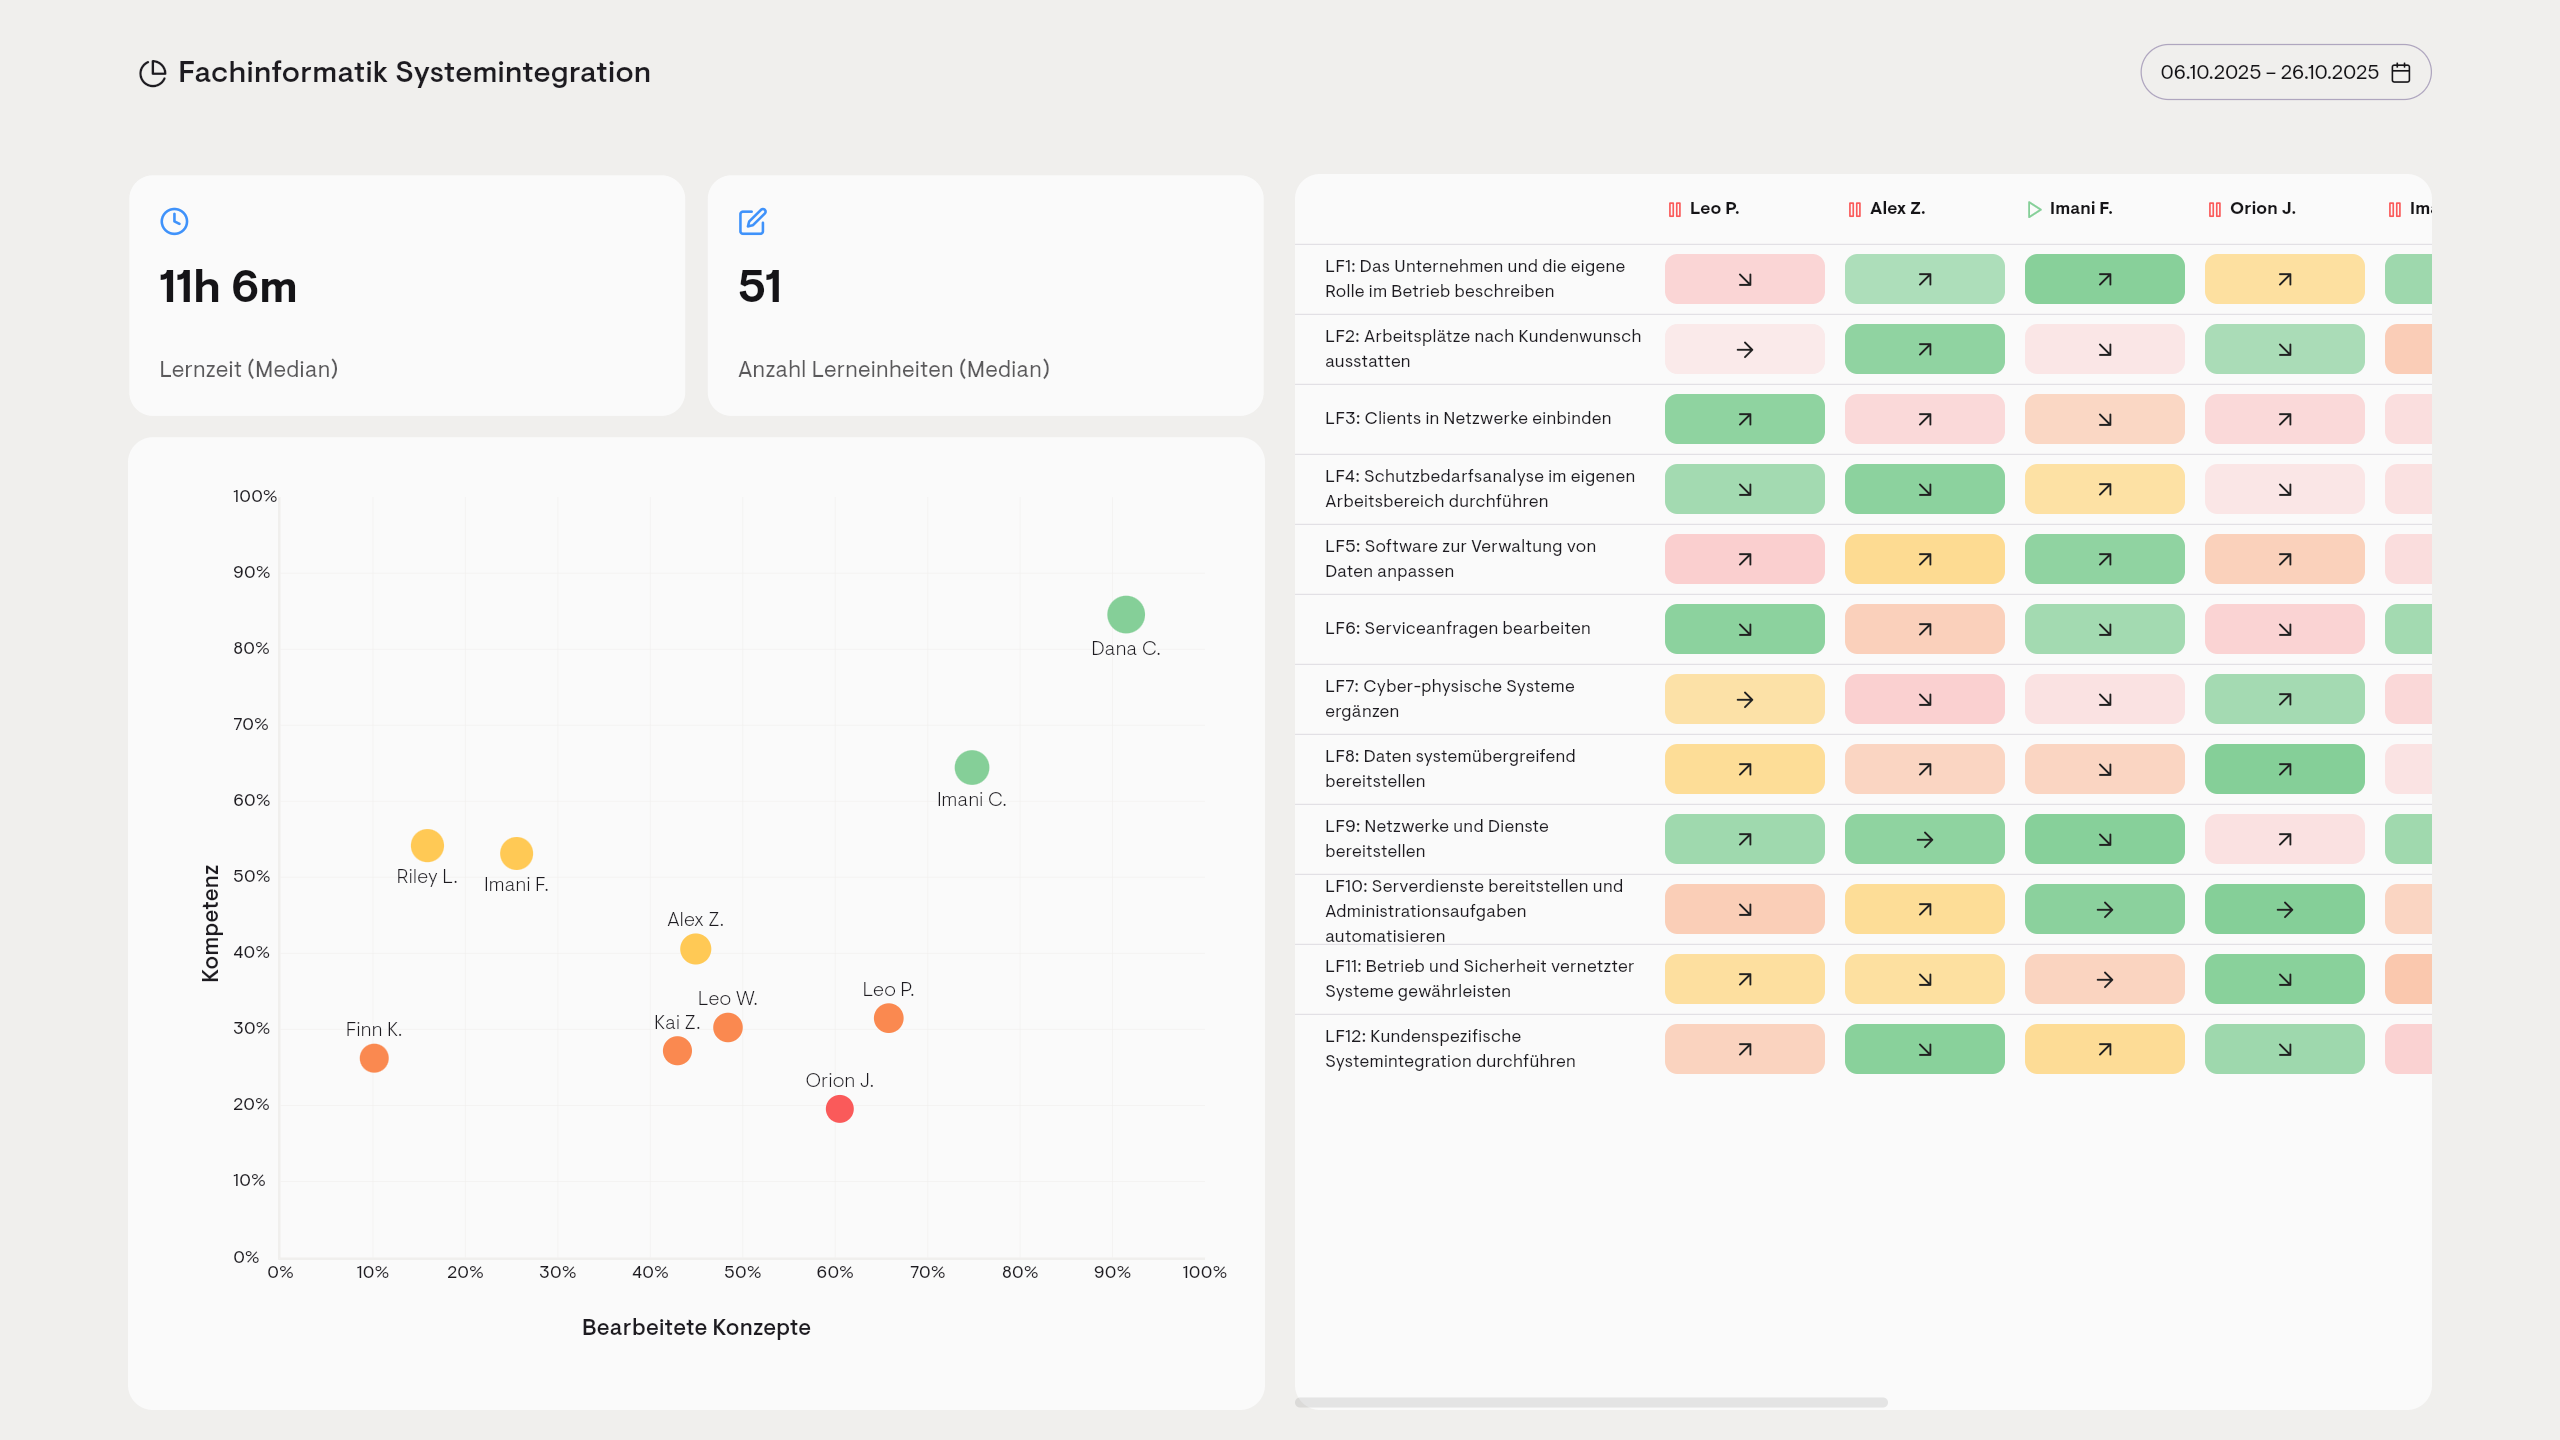Click Orion J.'s upward trend arrow for LF8
Image resolution: width=2560 pixels, height=1440 pixels.
coord(2284,769)
